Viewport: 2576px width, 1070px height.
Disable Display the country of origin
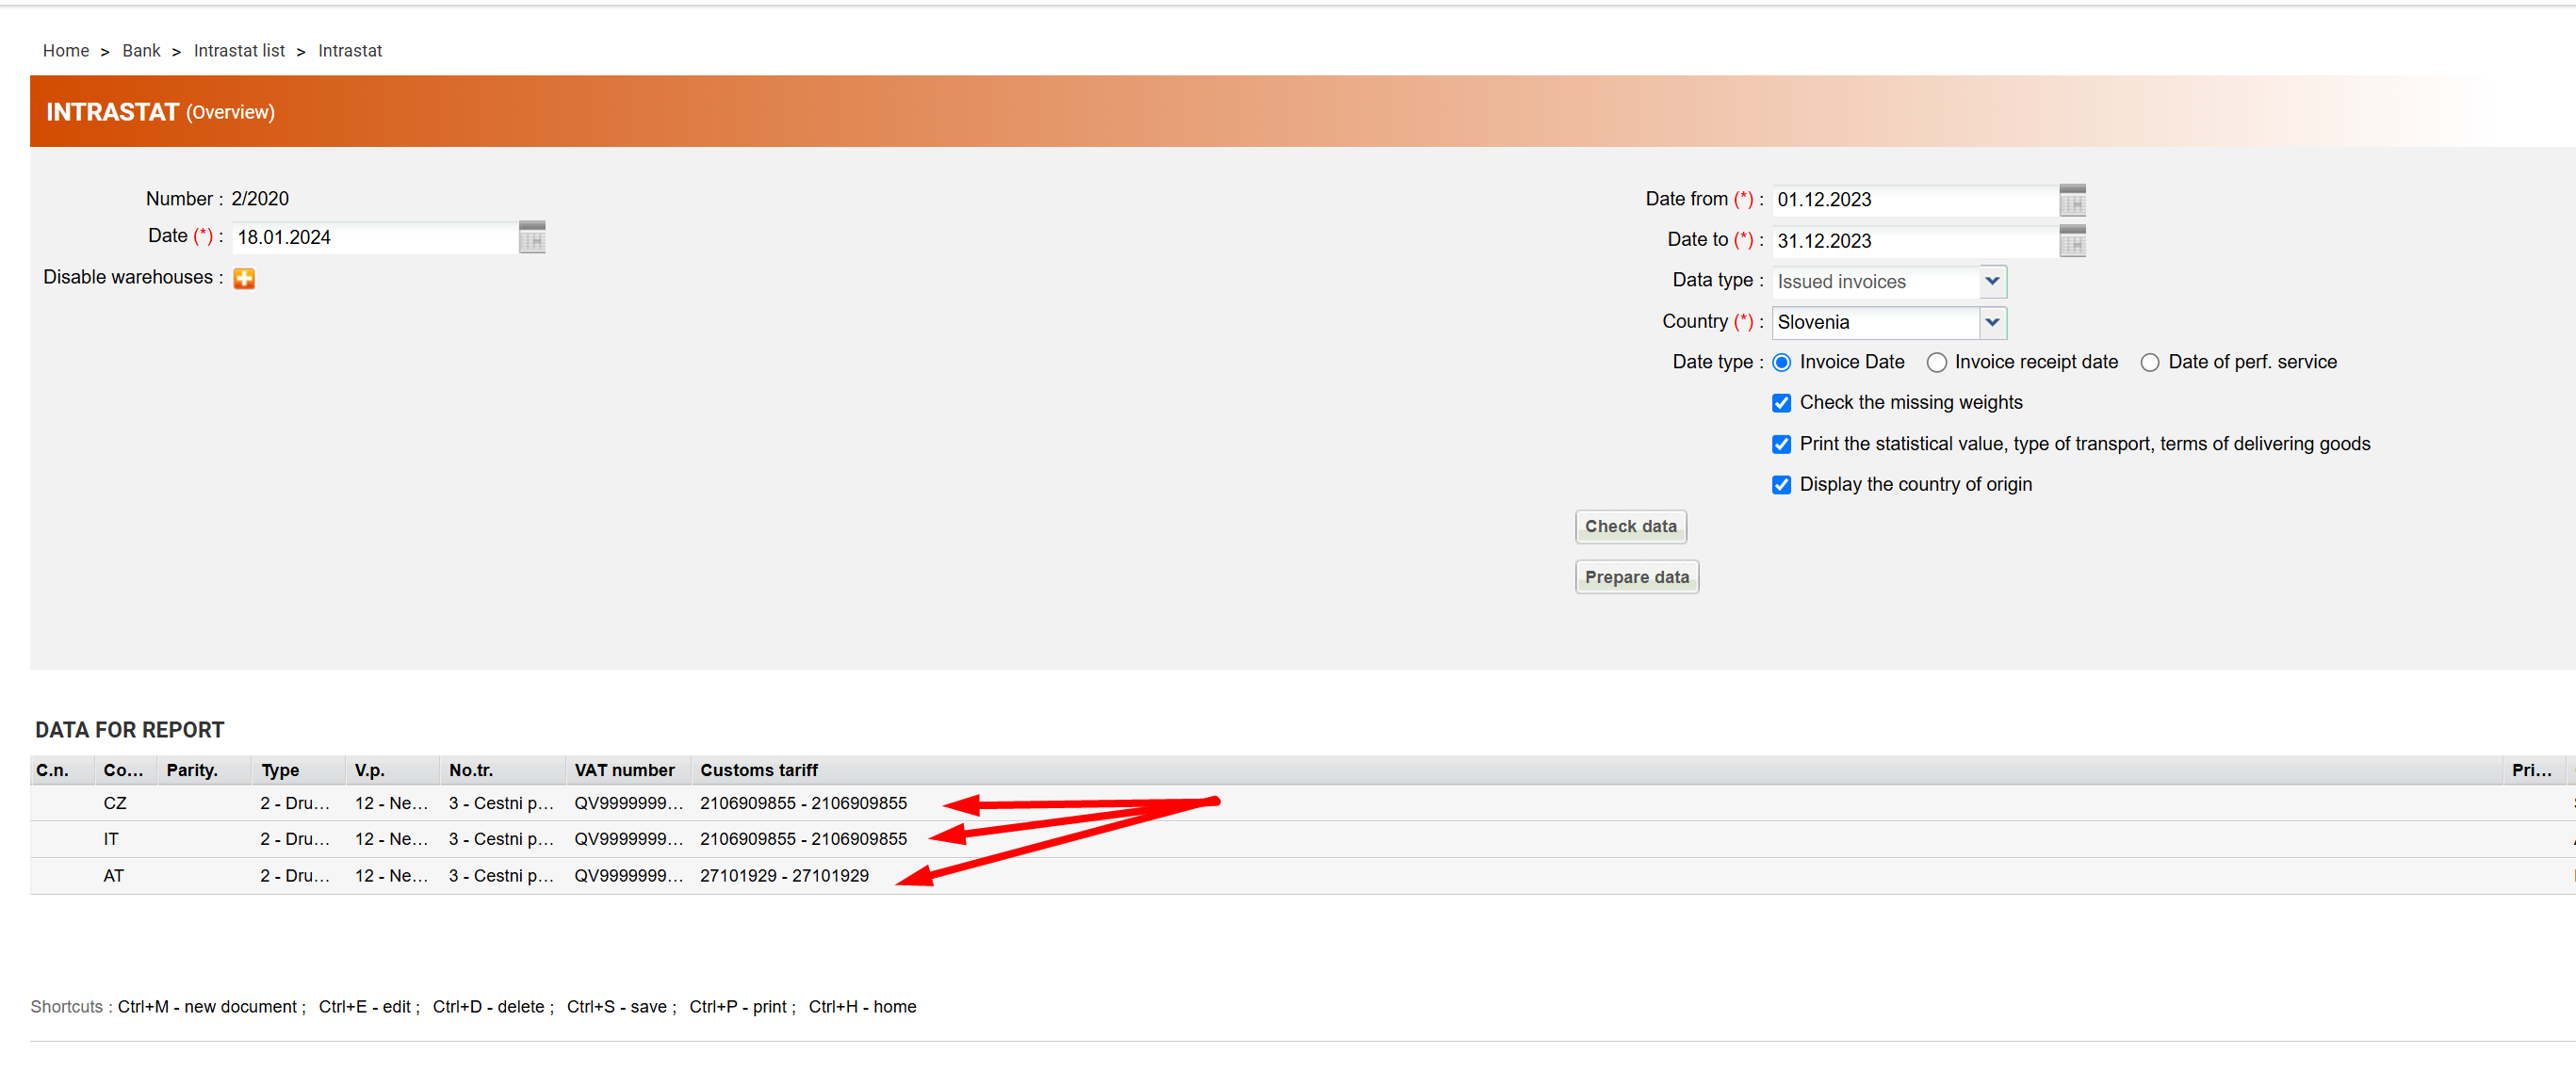point(1781,485)
